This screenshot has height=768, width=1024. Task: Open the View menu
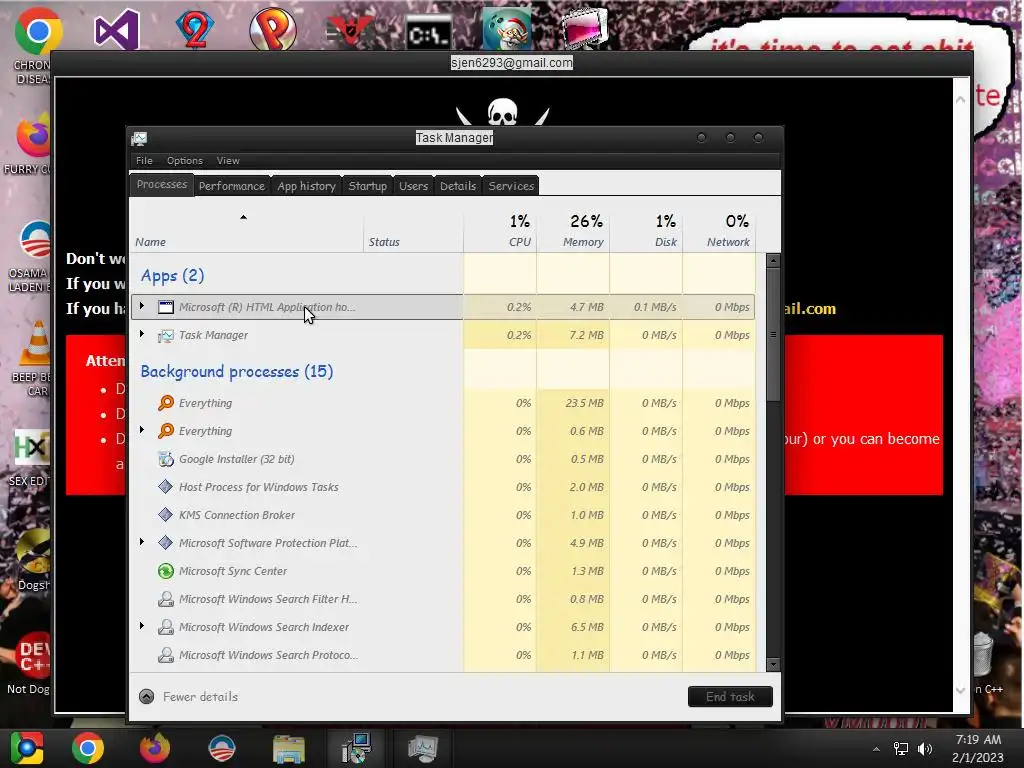tap(228, 161)
